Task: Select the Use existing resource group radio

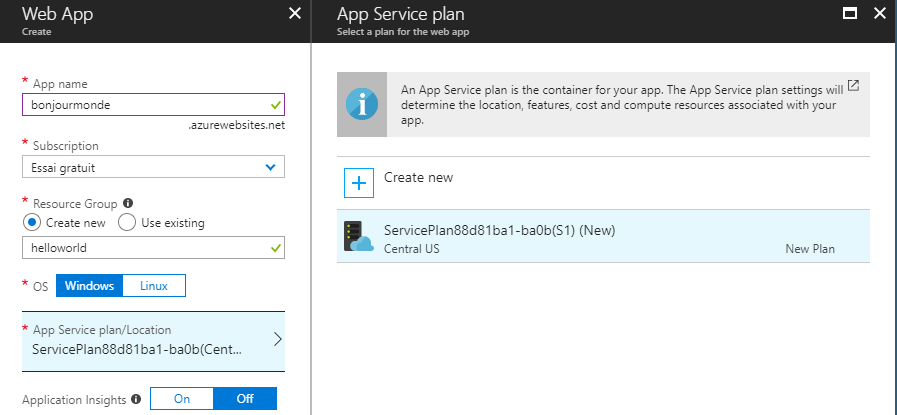Action: pos(126,222)
